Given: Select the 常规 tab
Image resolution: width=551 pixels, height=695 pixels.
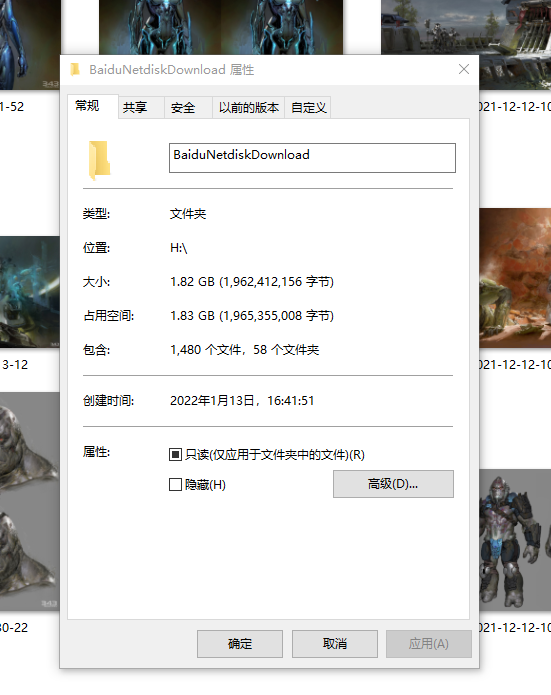Looking at the screenshot, I should (x=87, y=106).
